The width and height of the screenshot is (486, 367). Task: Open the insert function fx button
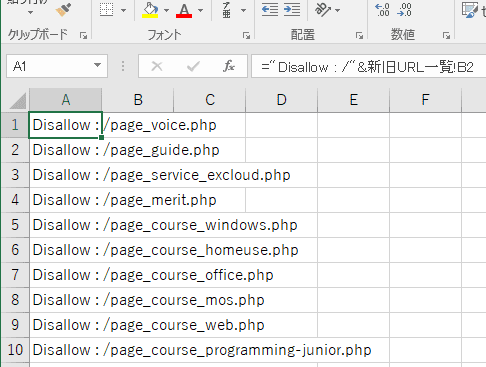tap(229, 66)
